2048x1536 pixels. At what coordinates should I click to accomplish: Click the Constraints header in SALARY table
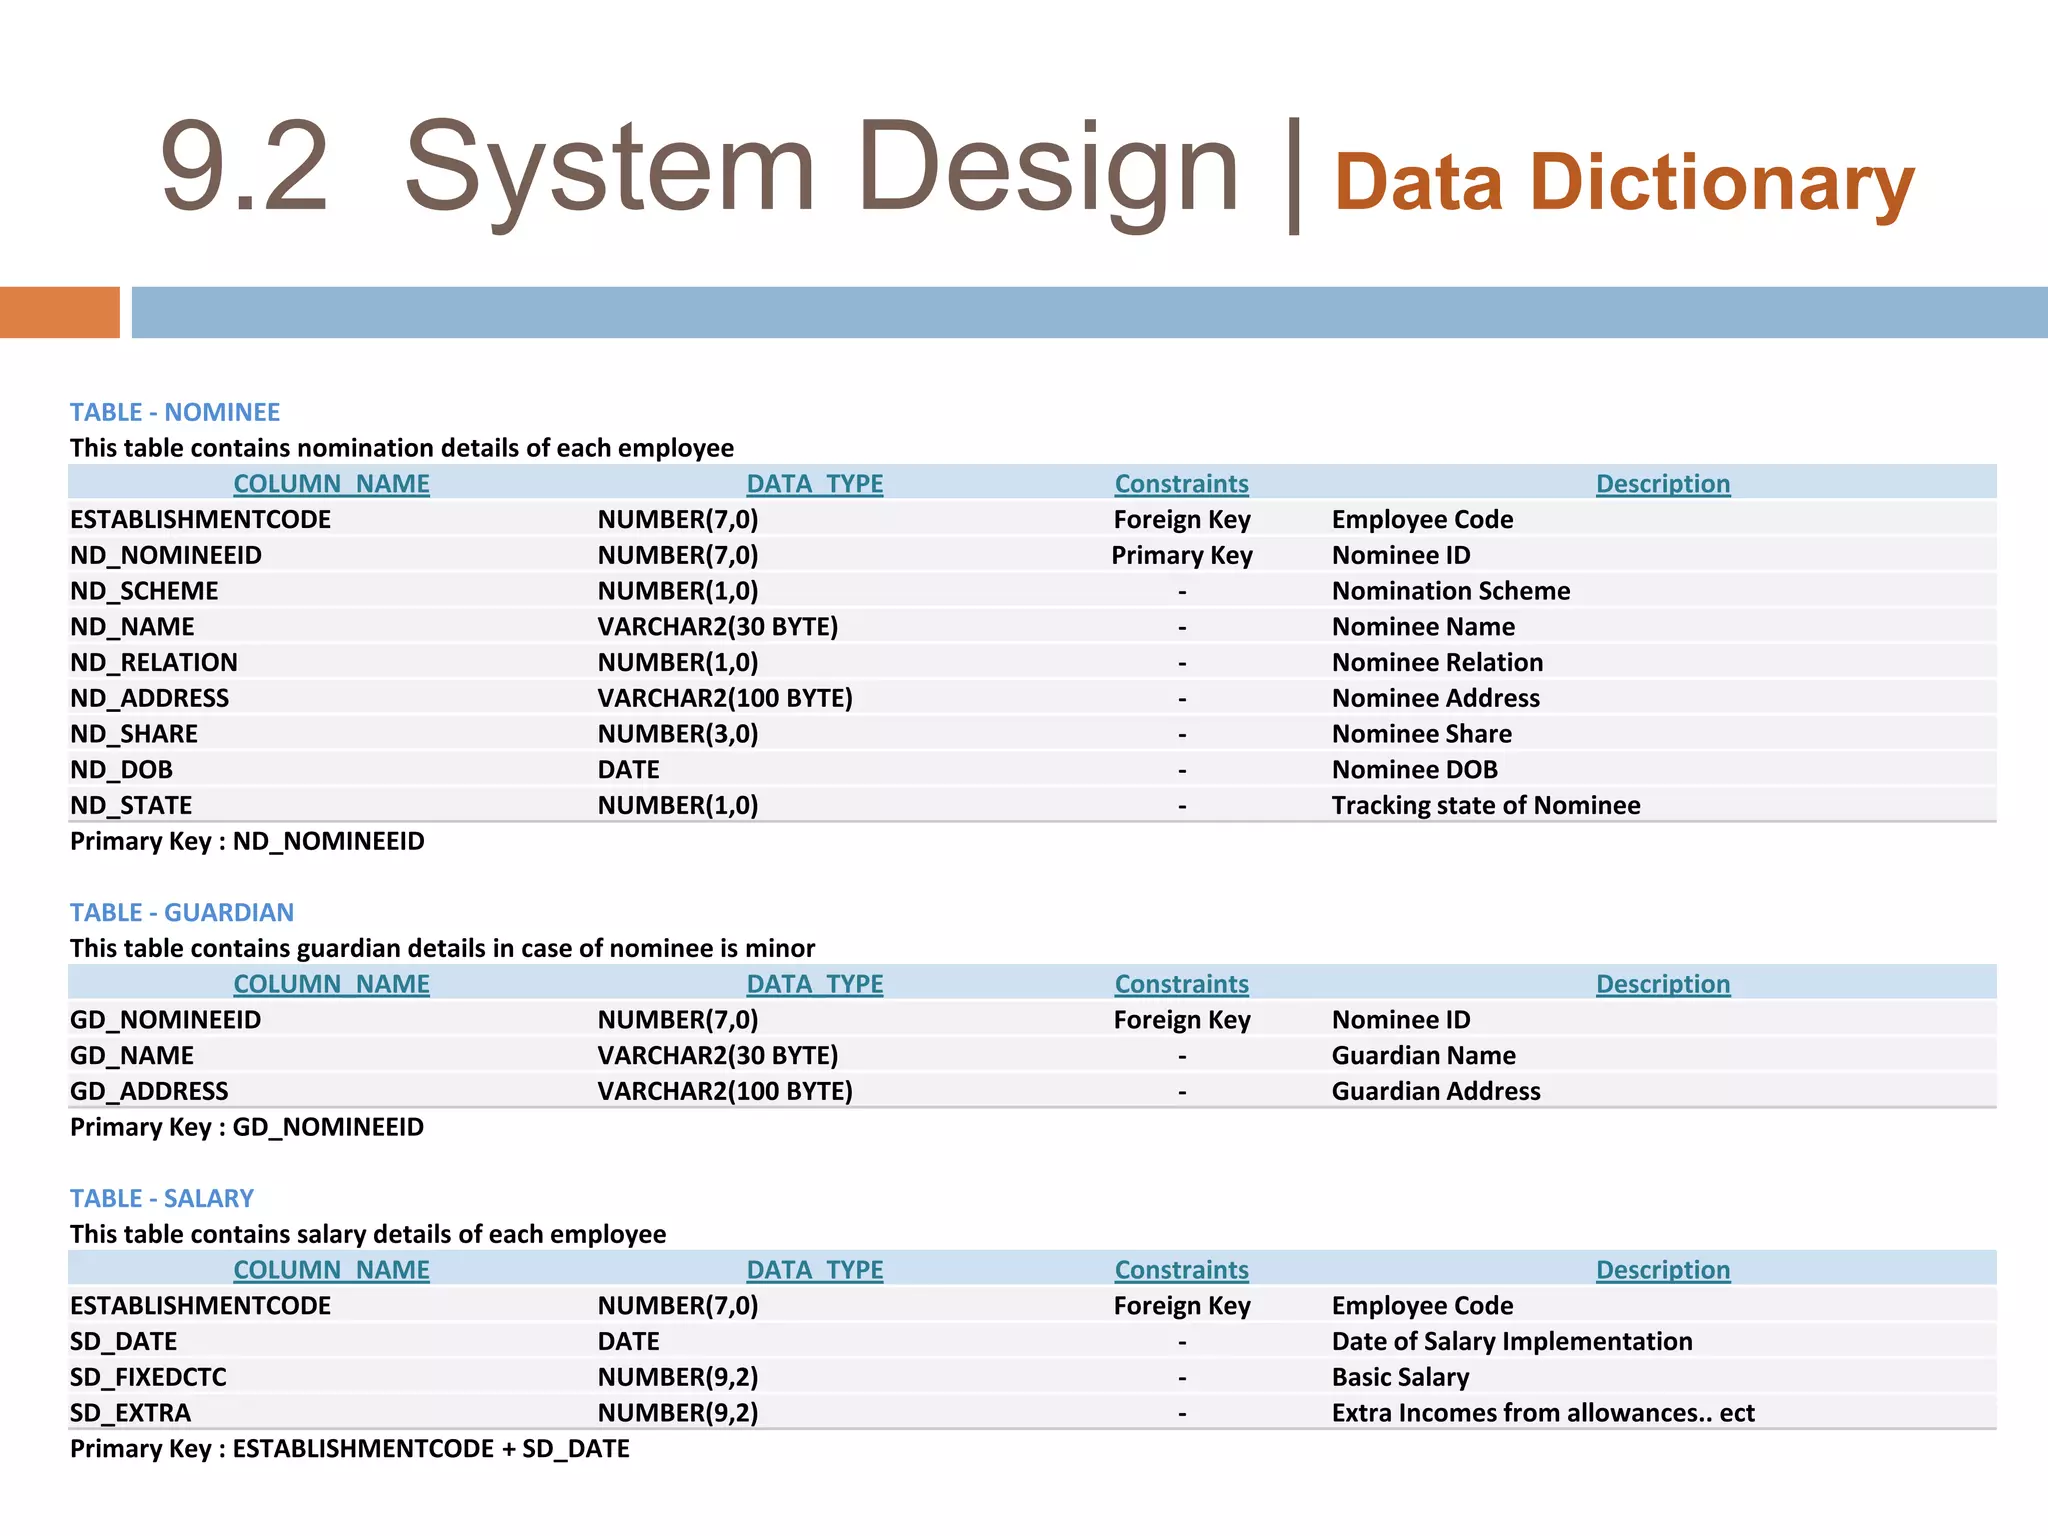1182,1270
